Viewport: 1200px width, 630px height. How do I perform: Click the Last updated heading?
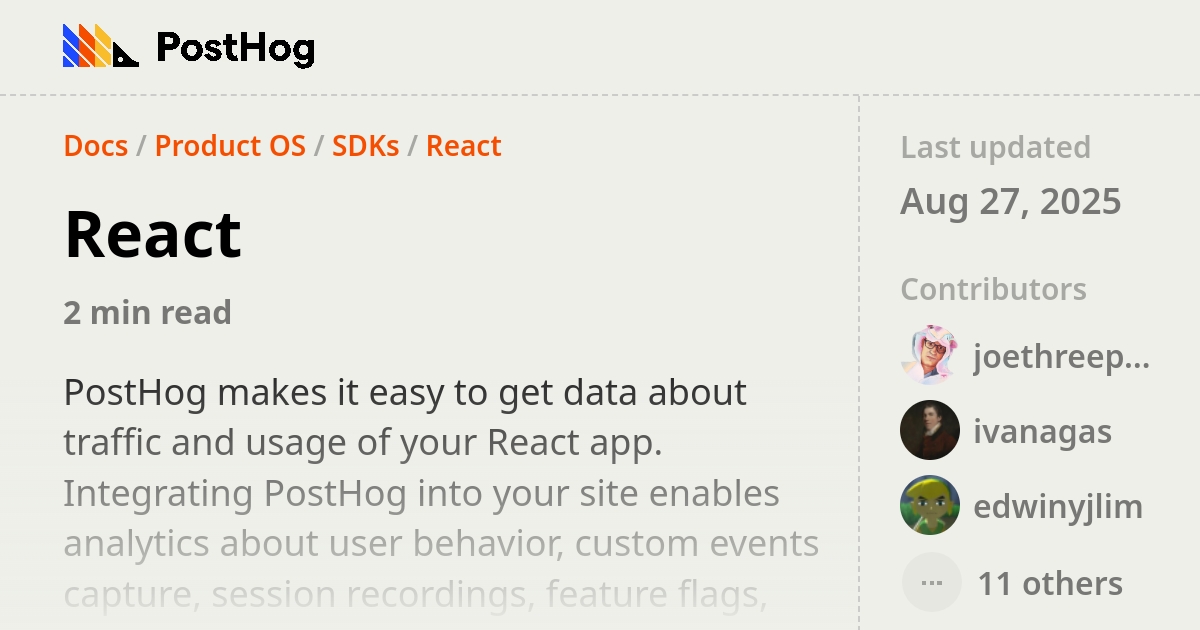click(x=995, y=147)
